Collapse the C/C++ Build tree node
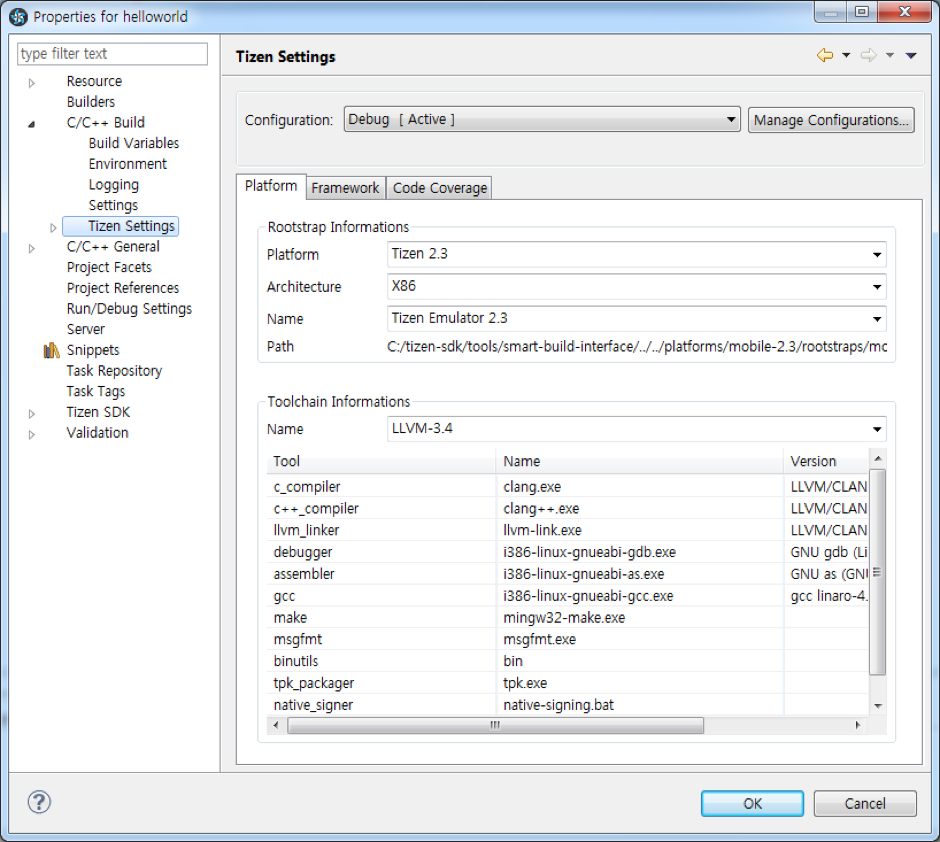The height and width of the screenshot is (842, 940). point(32,124)
